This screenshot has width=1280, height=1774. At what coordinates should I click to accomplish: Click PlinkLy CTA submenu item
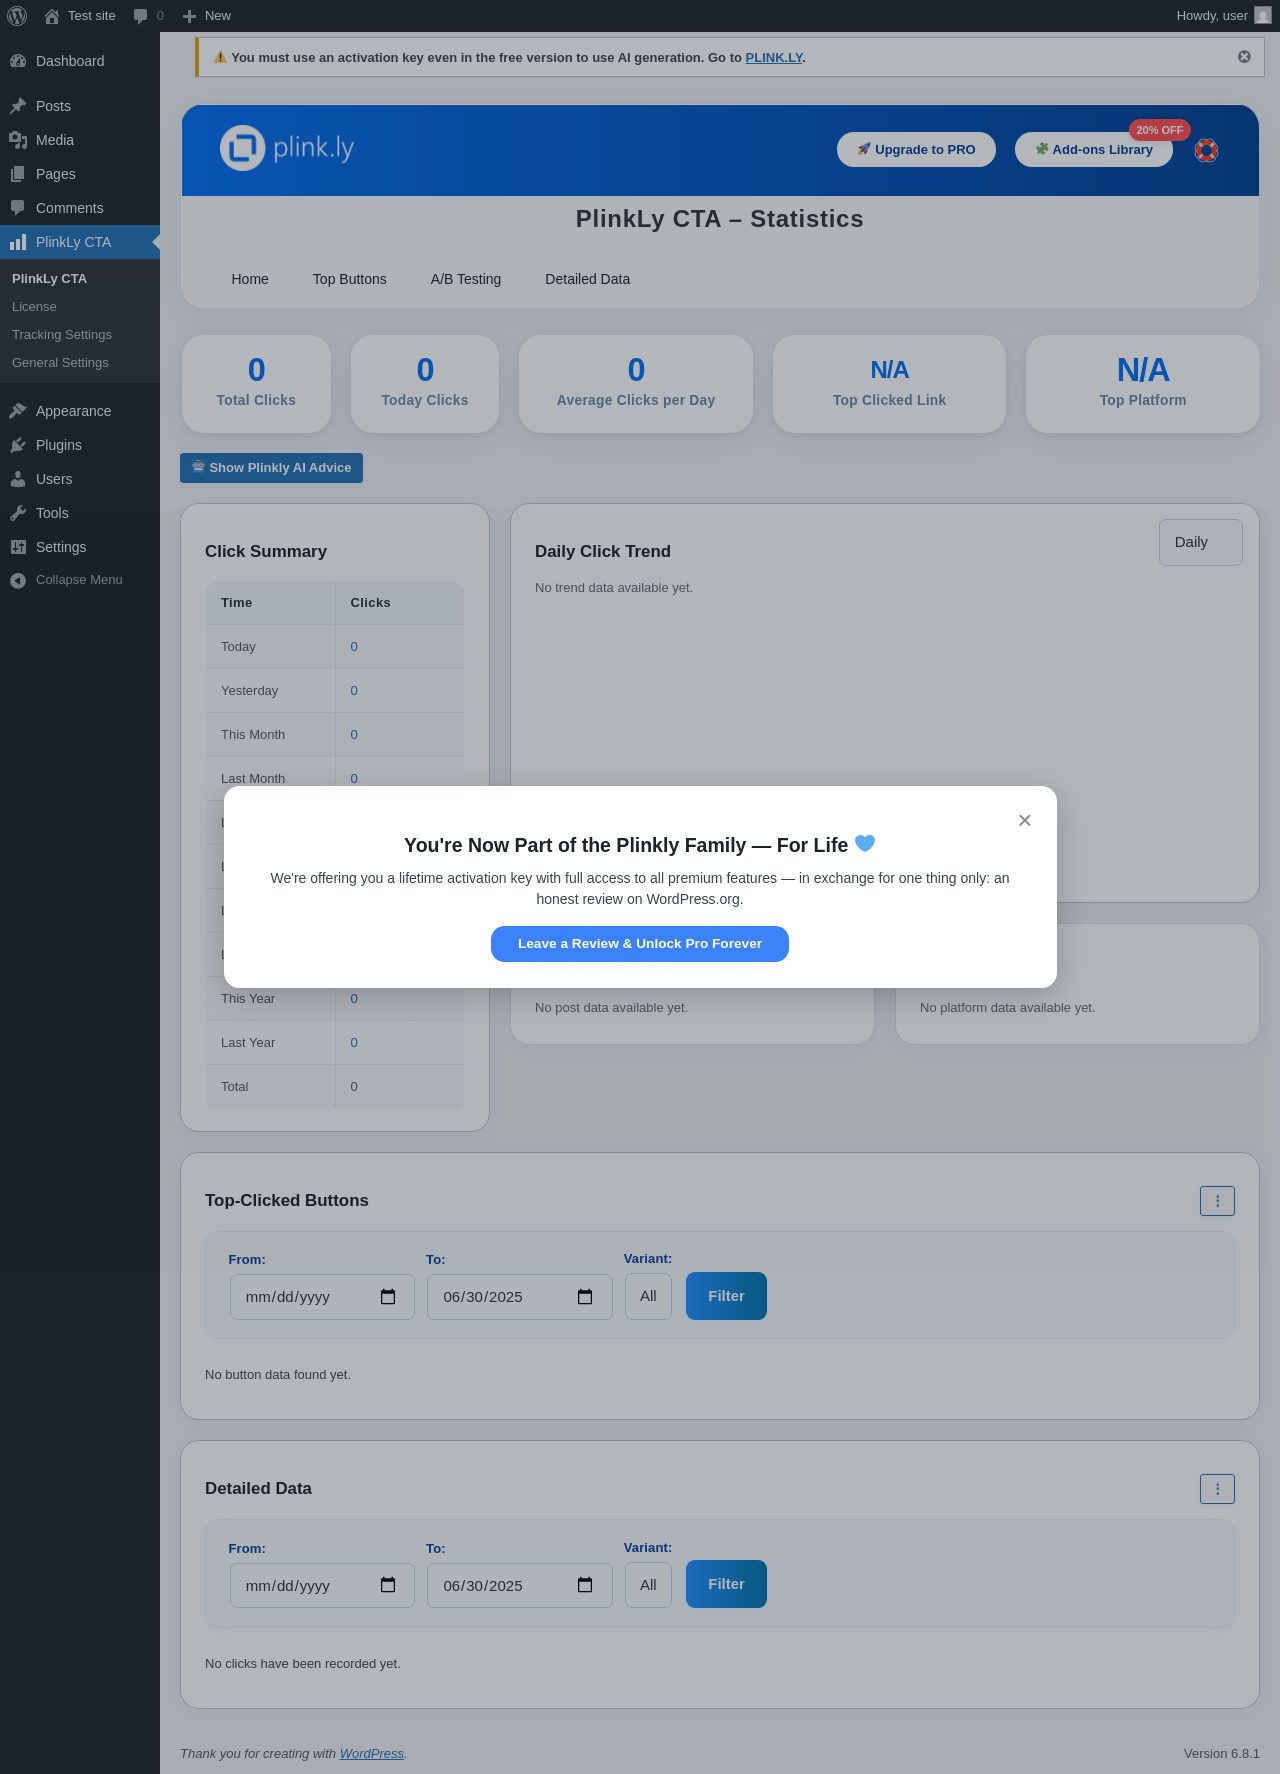tap(80, 279)
